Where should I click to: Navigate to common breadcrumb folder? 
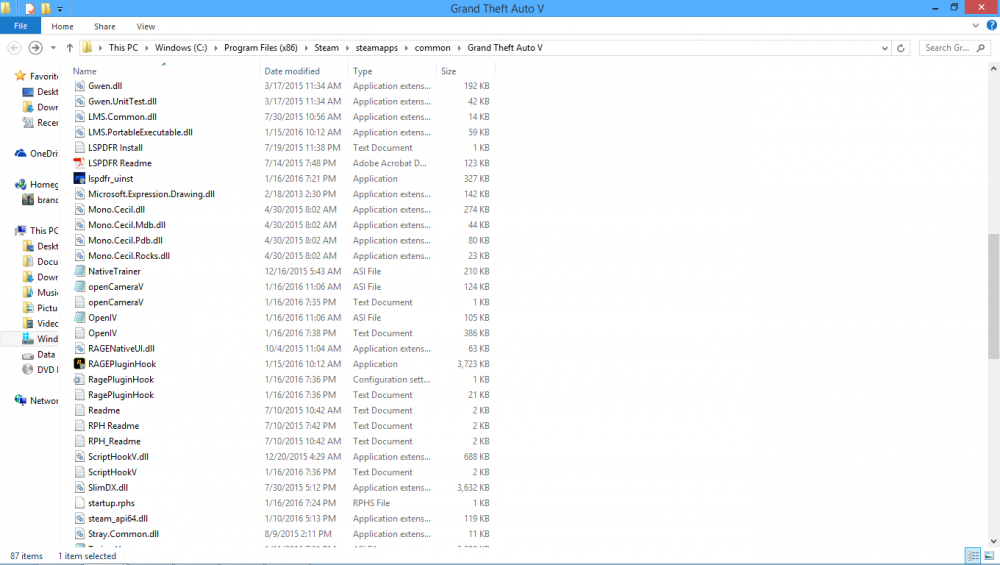pos(432,48)
